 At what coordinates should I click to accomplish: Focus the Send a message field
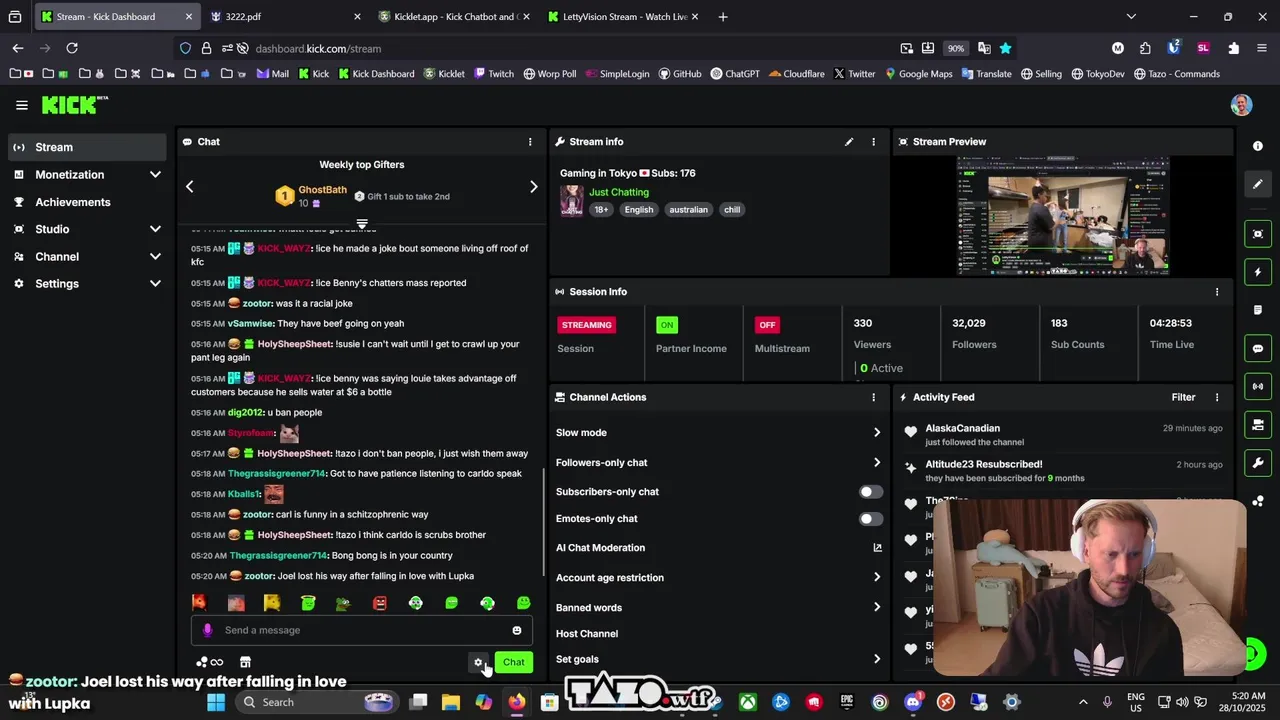coord(362,630)
